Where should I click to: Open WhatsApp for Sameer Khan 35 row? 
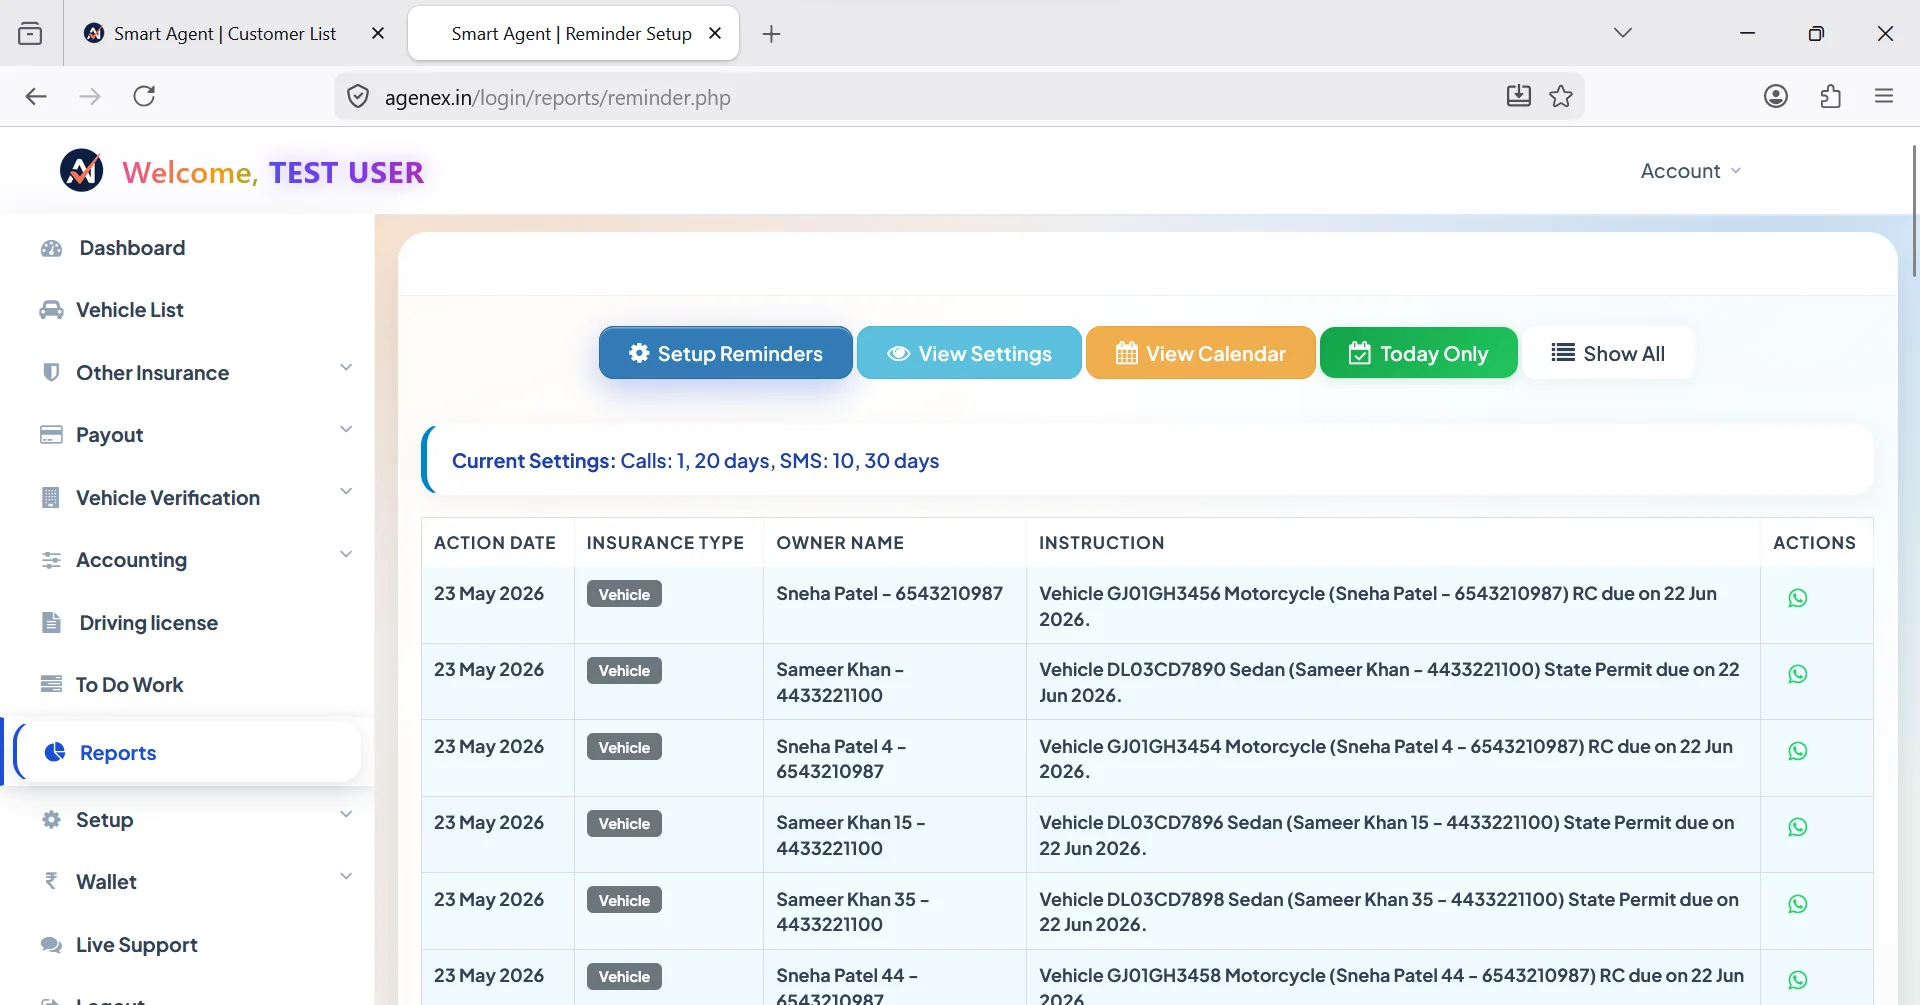point(1797,904)
